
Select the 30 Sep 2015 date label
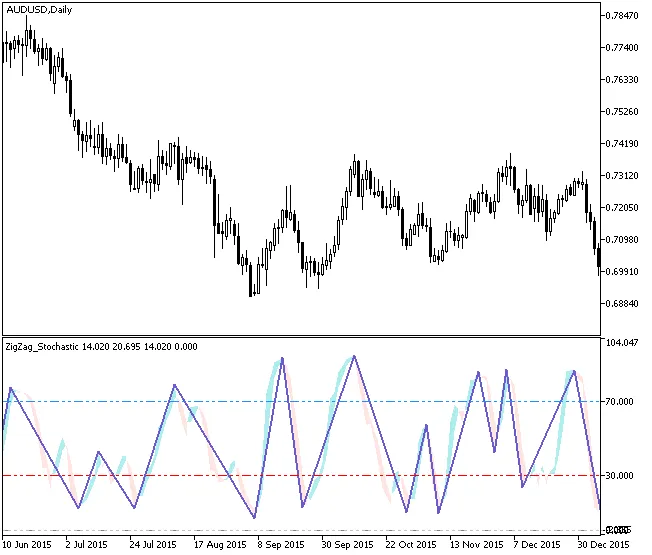pos(347,545)
